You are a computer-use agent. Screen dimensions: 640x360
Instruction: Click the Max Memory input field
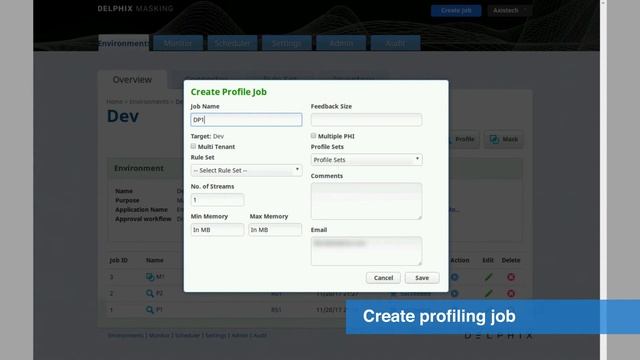click(x=275, y=230)
